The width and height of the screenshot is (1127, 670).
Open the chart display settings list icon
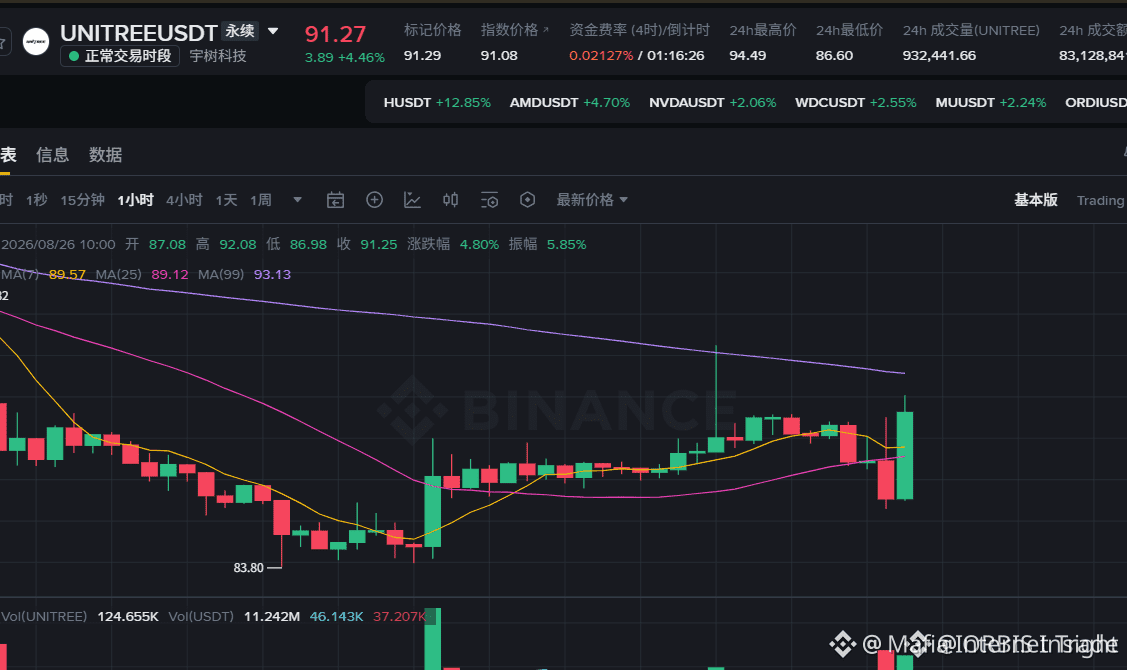489,200
